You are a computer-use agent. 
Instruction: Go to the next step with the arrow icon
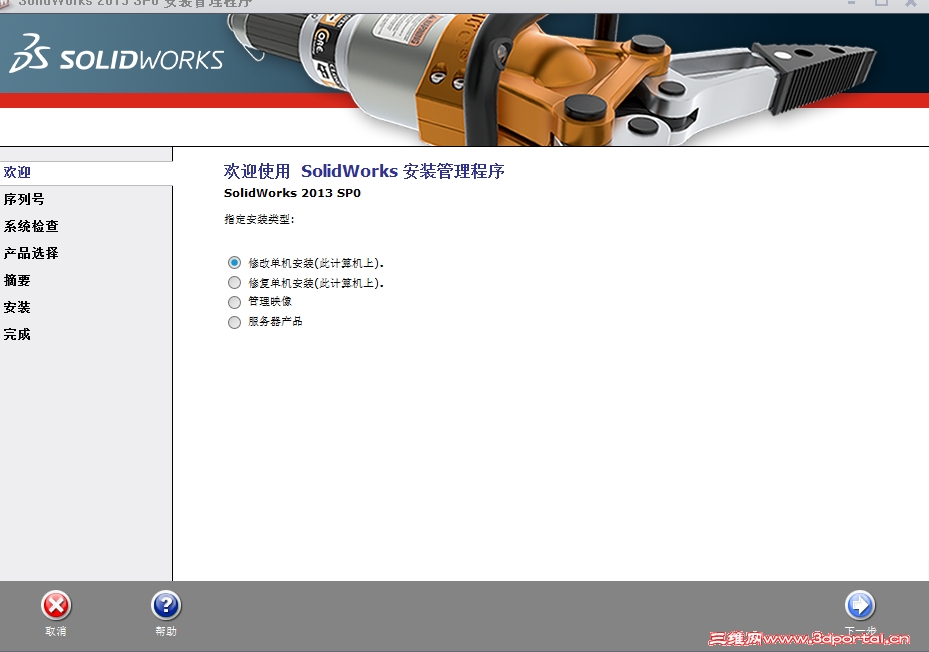click(x=860, y=606)
